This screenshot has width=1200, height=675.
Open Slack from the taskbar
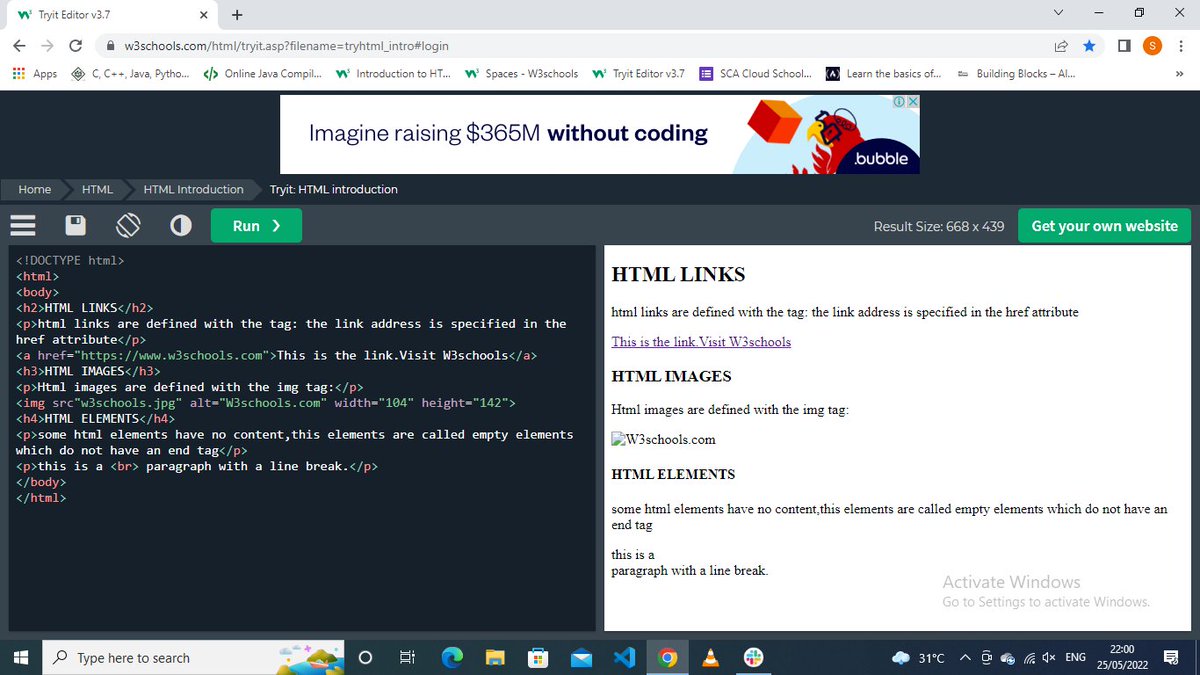[755, 657]
